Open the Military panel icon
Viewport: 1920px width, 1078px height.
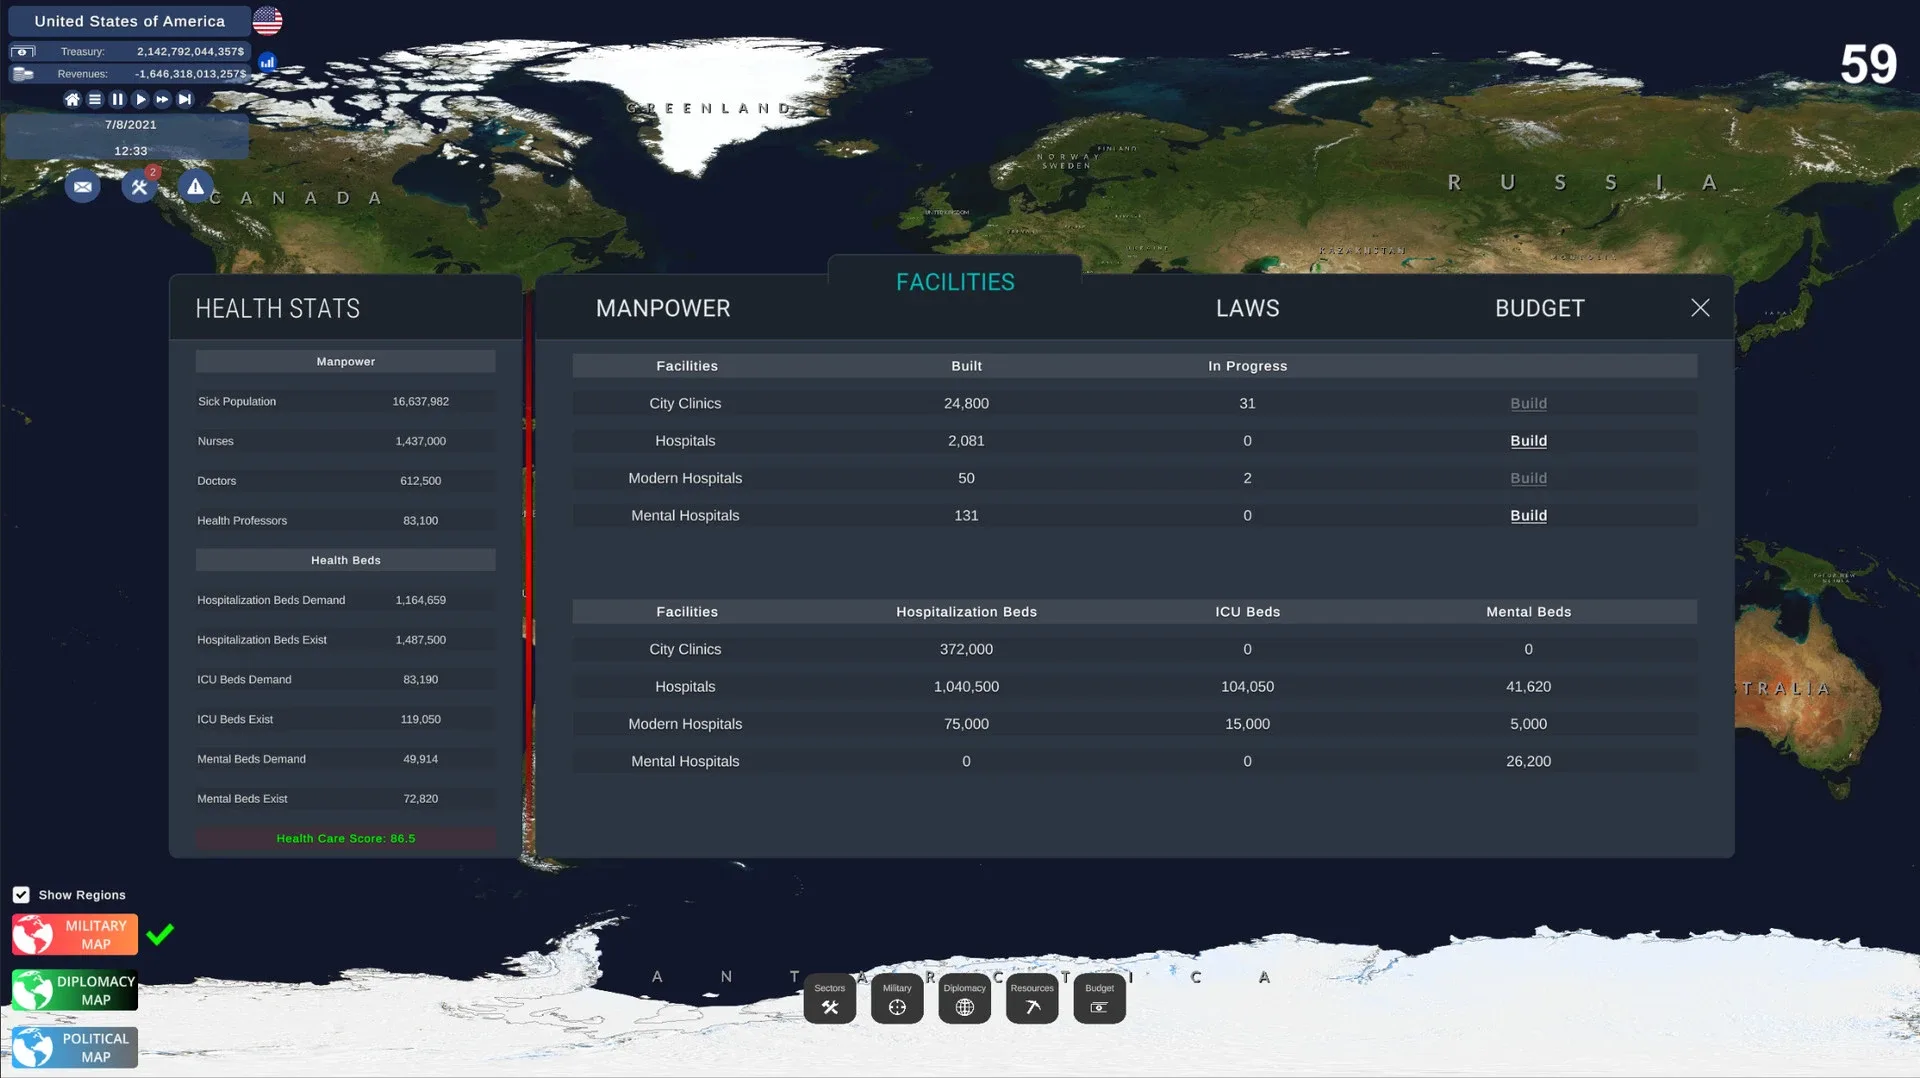(x=897, y=999)
